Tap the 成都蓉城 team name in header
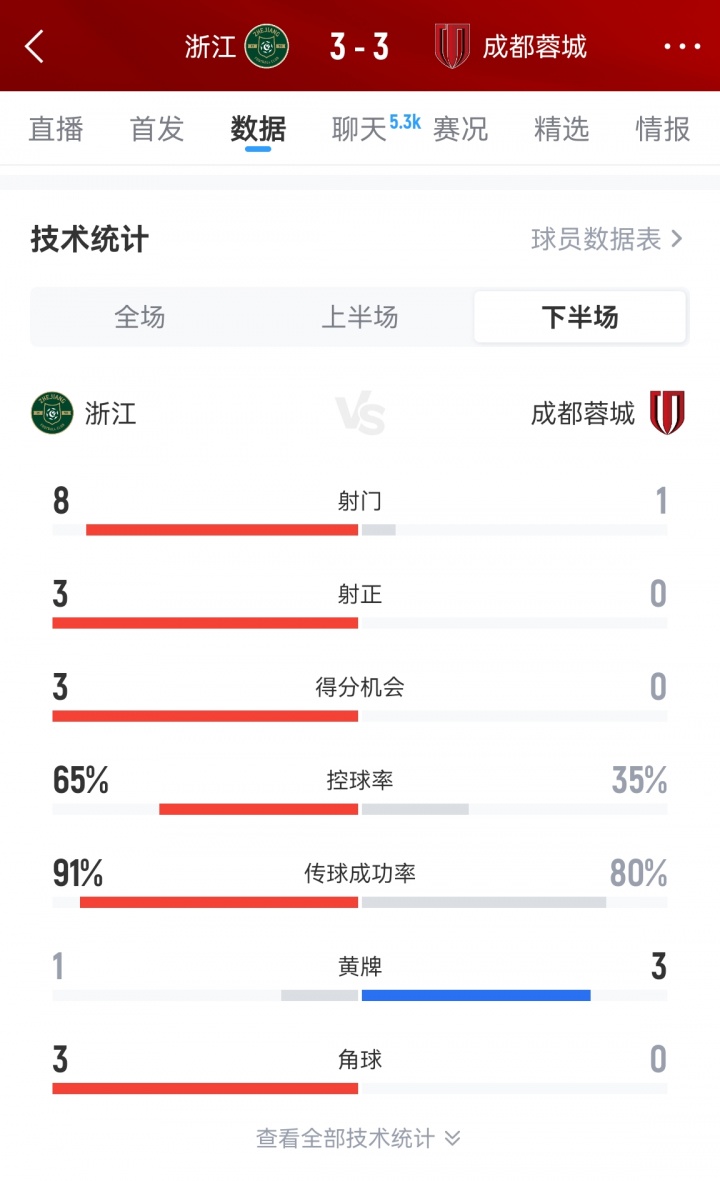 pyautogui.click(x=535, y=46)
